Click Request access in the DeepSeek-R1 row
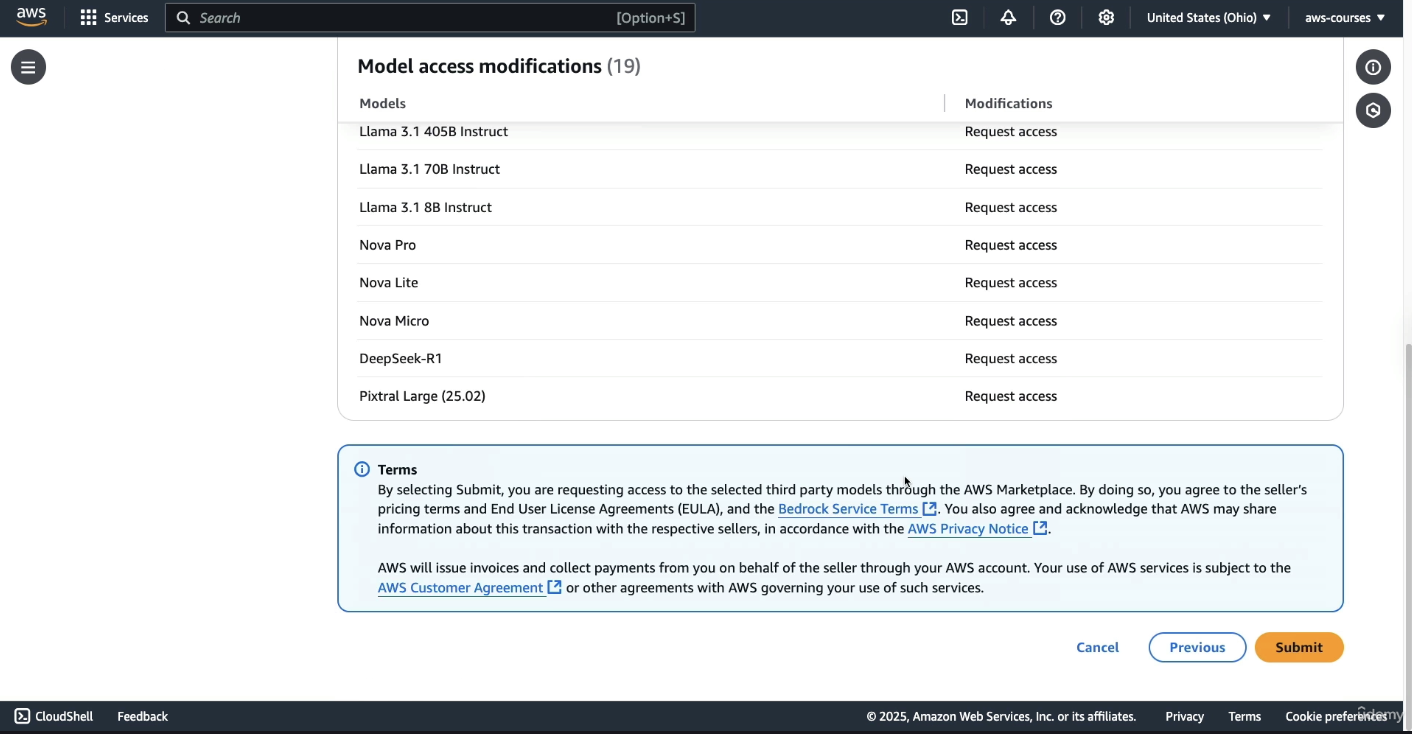The width and height of the screenshot is (1412, 734). [1010, 358]
